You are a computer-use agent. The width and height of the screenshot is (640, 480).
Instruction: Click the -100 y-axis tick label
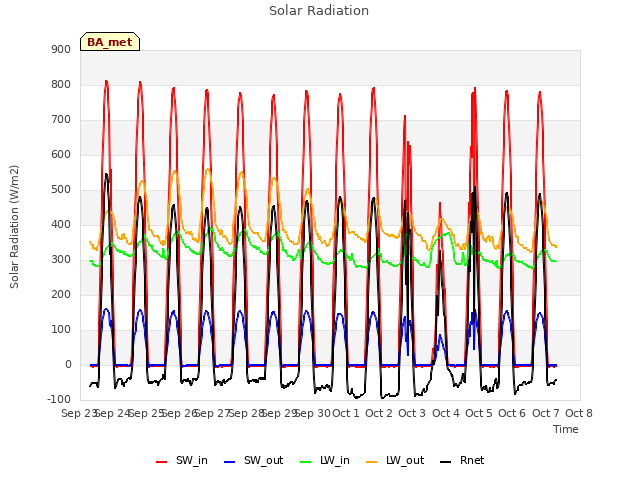[59, 399]
